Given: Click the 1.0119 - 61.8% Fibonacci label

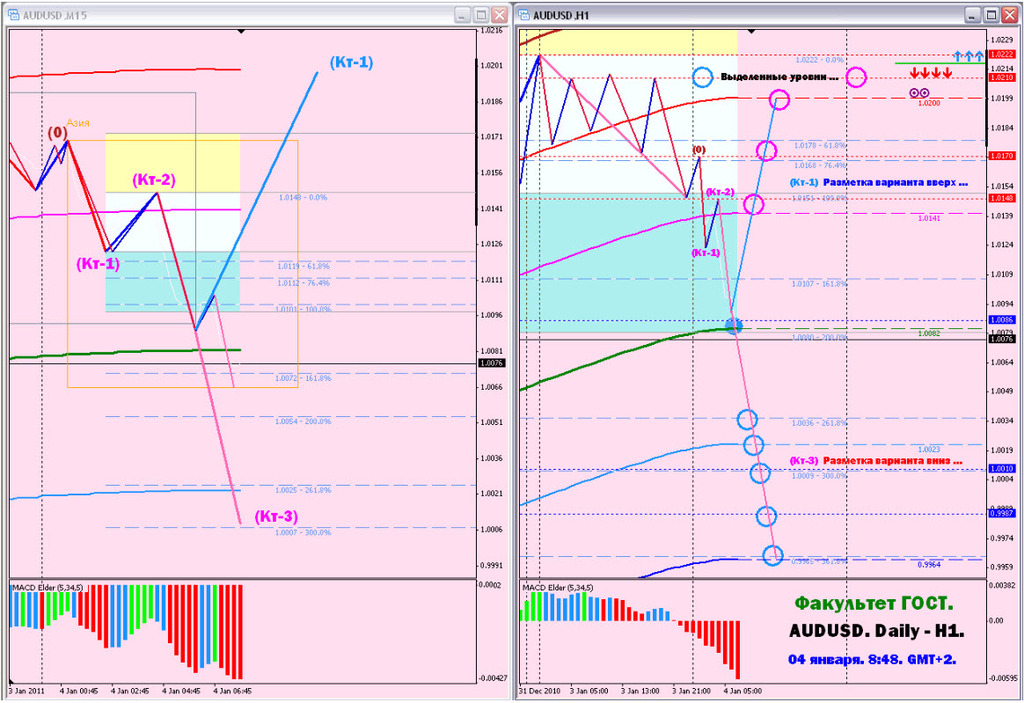Looking at the screenshot, I should coord(304,267).
